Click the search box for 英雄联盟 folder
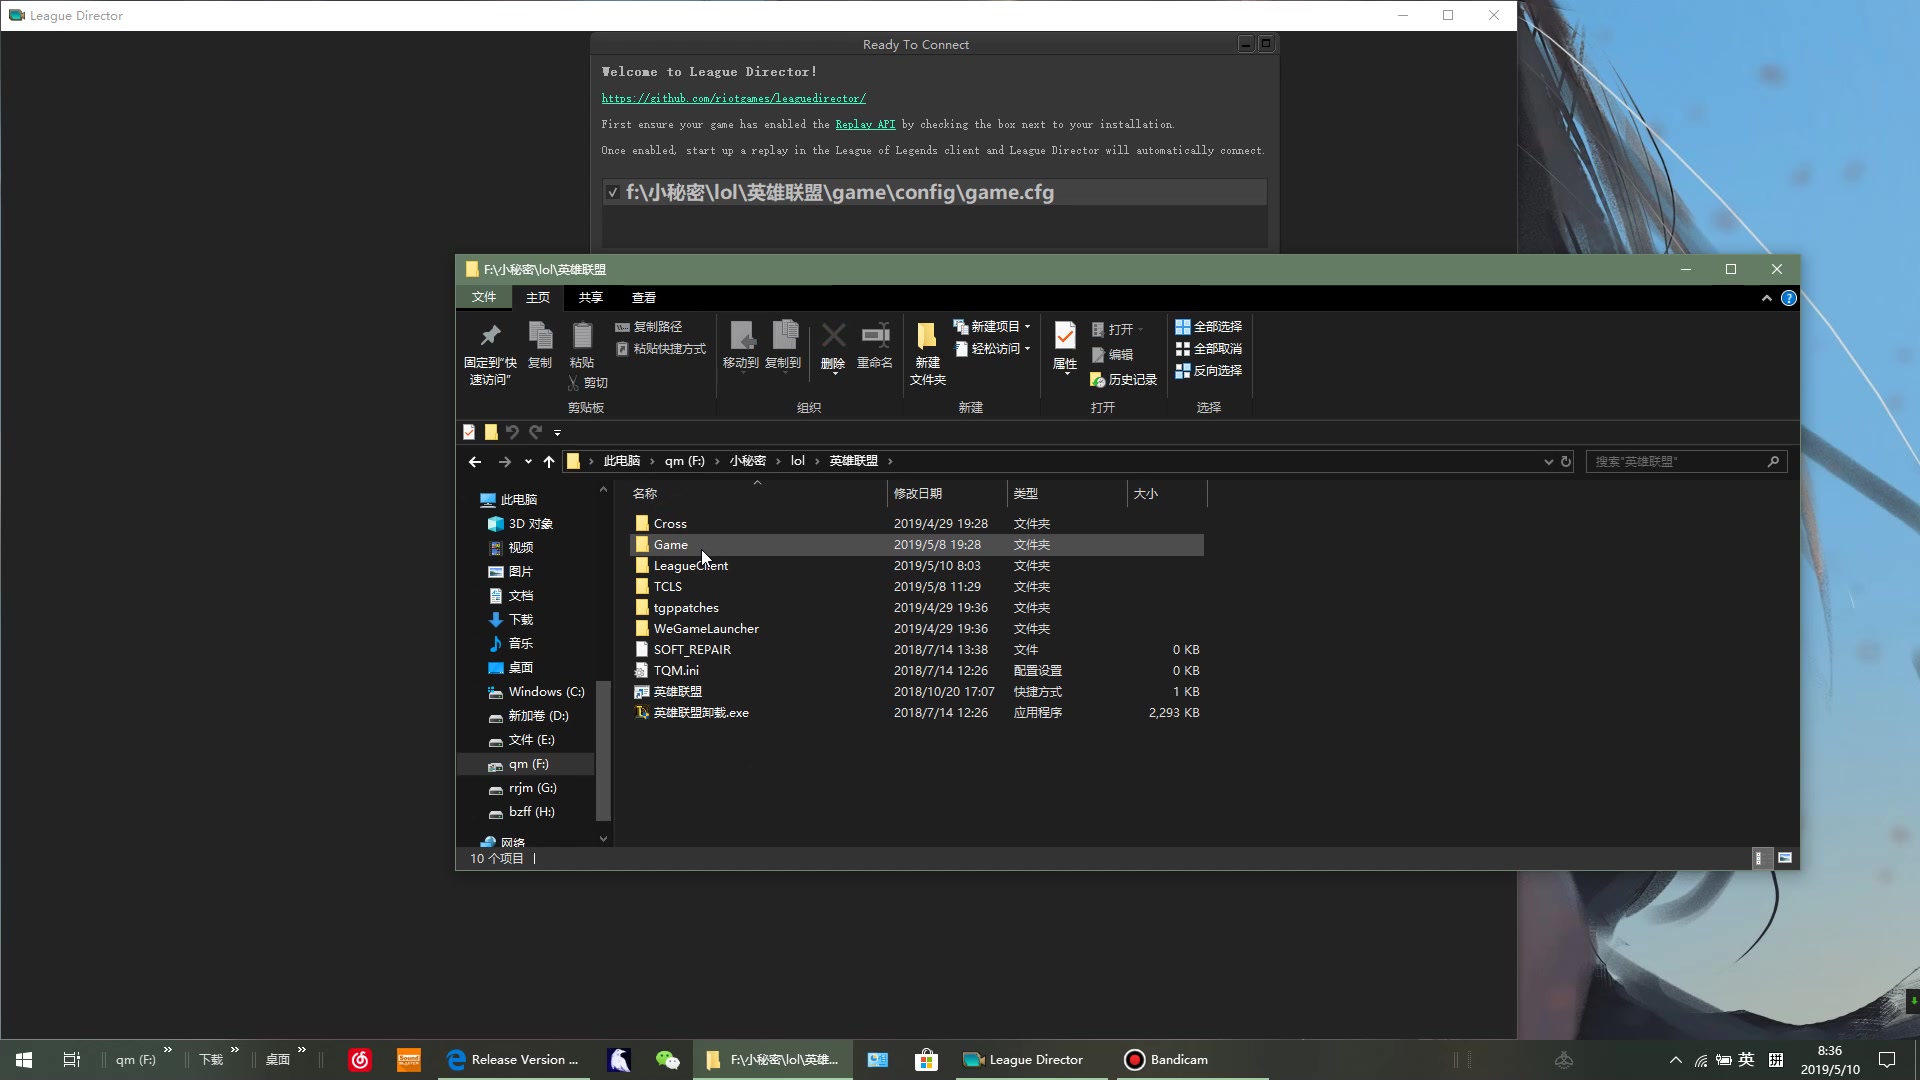1920x1080 pixels. point(1678,461)
